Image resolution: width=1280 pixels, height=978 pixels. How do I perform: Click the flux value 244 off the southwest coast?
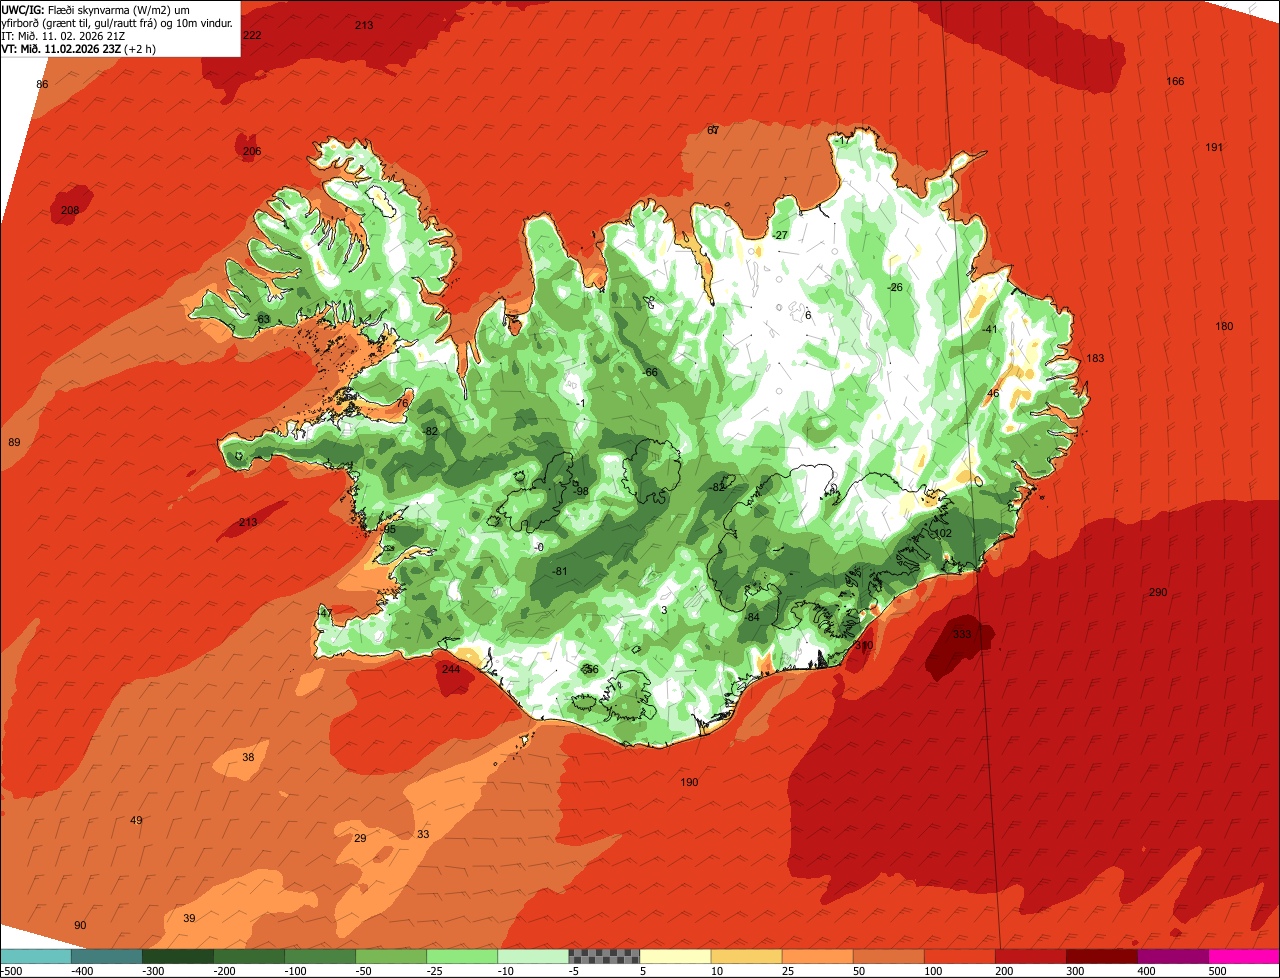coord(451,669)
